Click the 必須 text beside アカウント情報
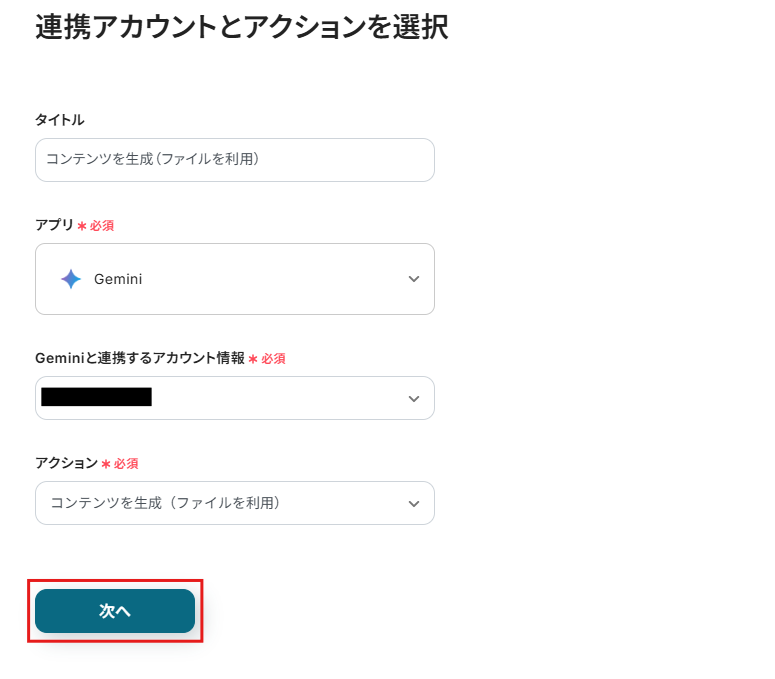This screenshot has height=679, width=775. [274, 359]
